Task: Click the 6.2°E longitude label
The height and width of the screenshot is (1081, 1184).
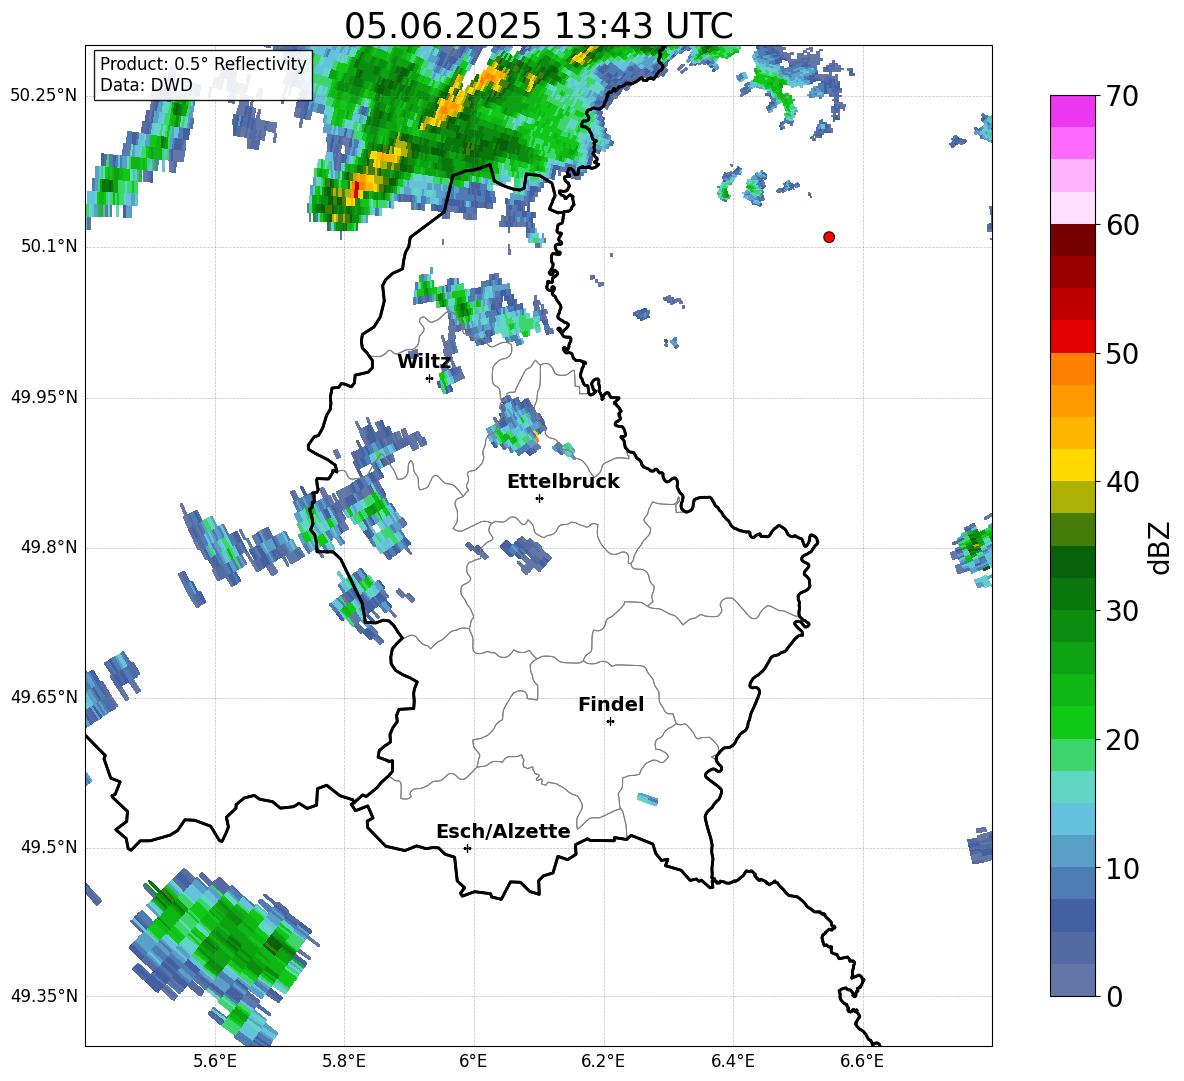Action: coord(603,1061)
